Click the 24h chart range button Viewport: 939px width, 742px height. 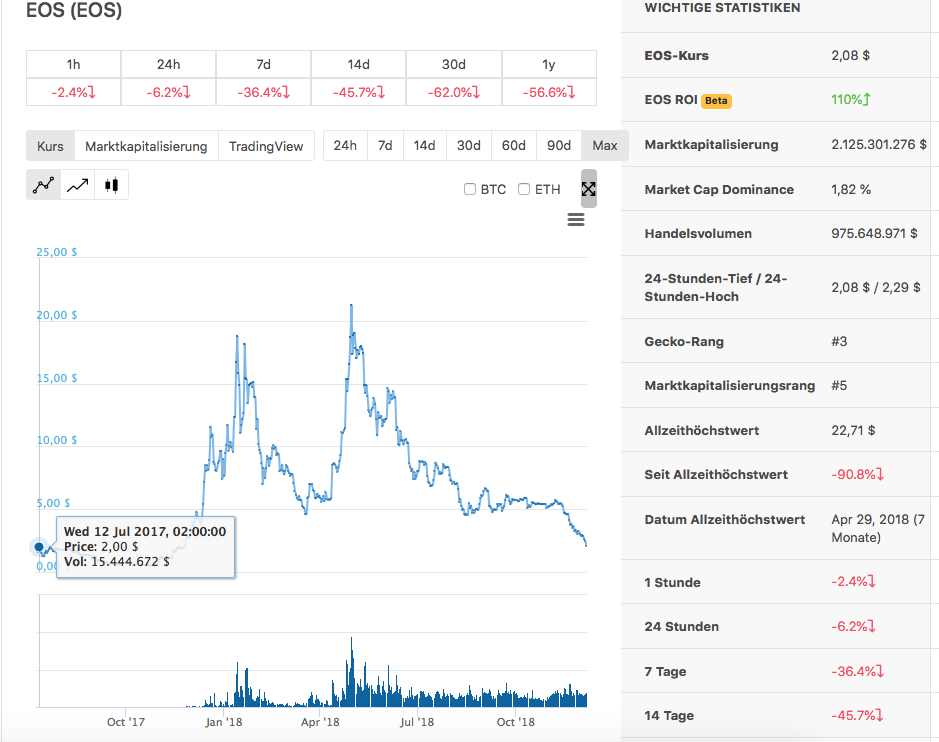344,145
